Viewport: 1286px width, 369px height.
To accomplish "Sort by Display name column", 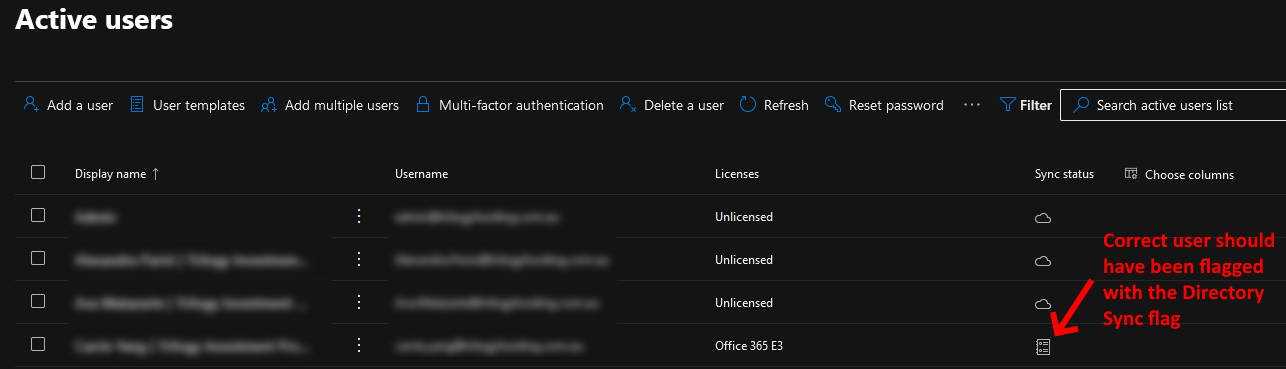I will coord(117,174).
